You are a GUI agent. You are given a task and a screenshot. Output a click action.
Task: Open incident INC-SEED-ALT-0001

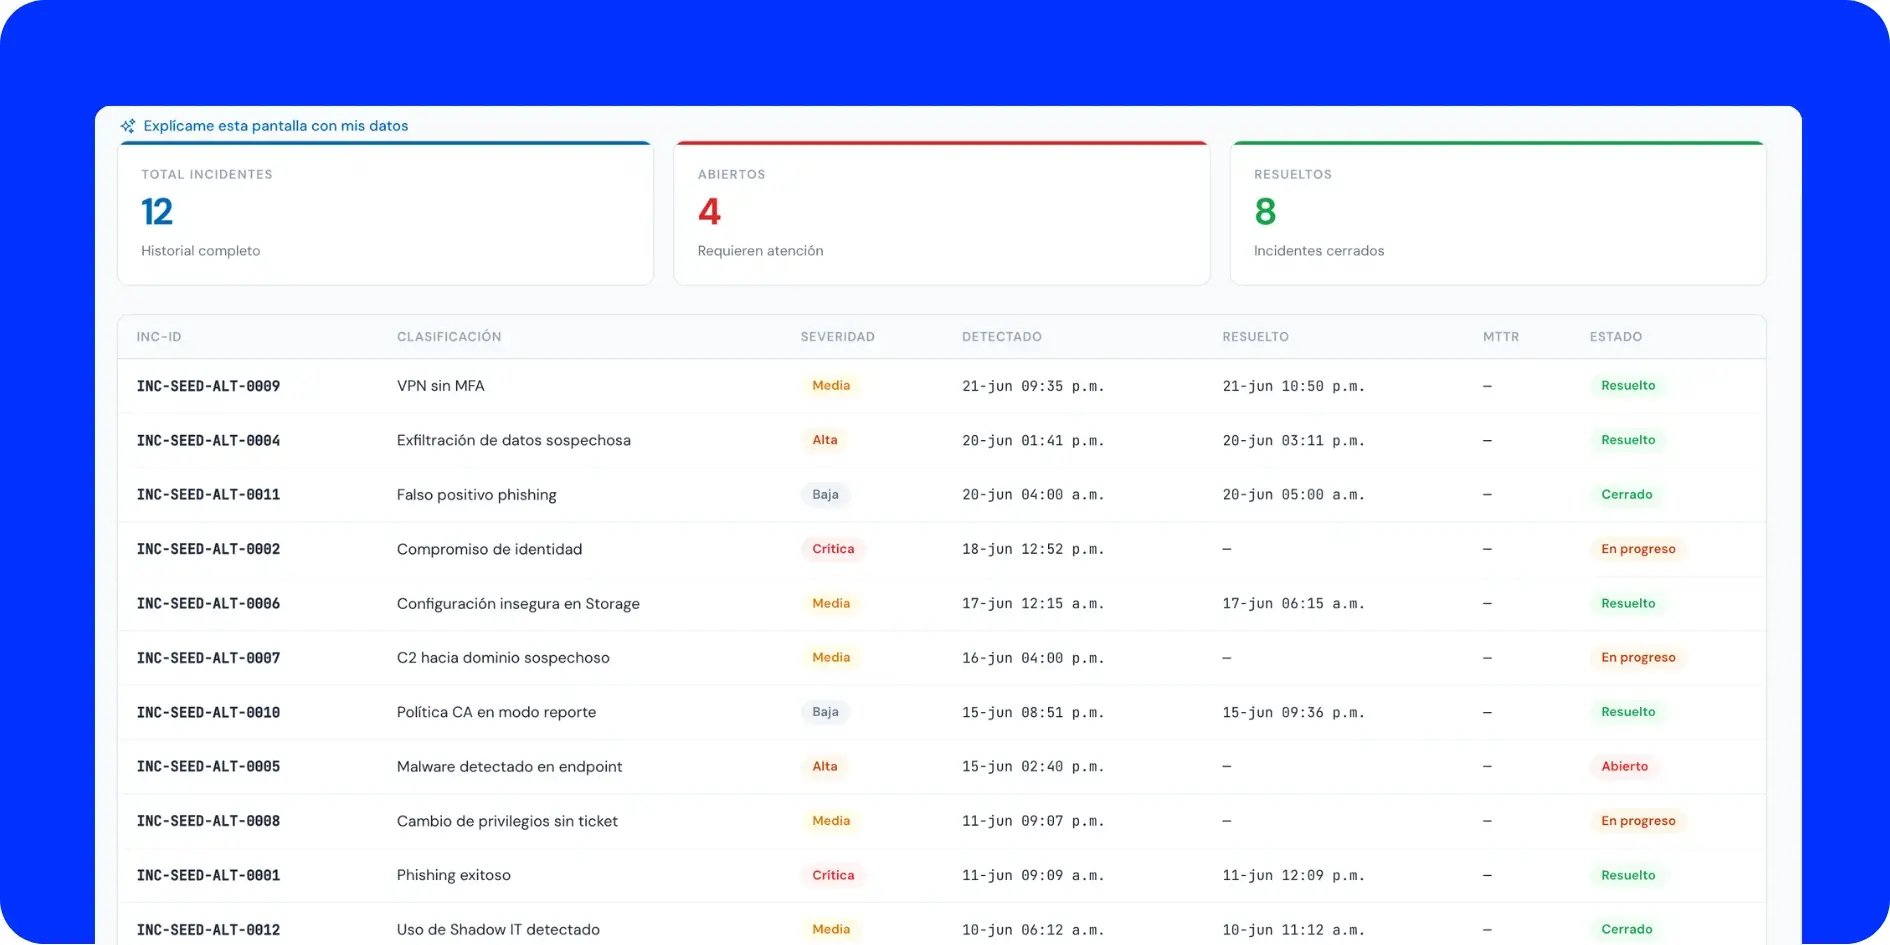[x=208, y=875]
